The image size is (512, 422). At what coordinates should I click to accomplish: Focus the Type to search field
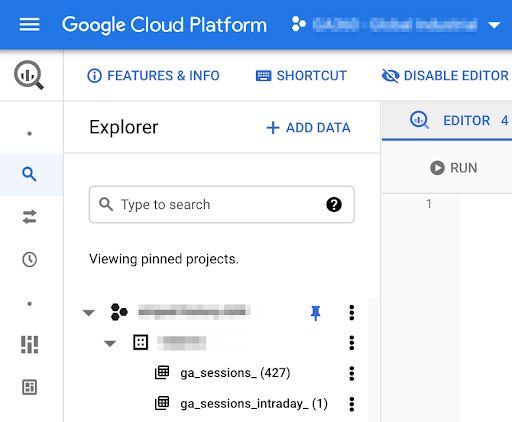pyautogui.click(x=222, y=204)
